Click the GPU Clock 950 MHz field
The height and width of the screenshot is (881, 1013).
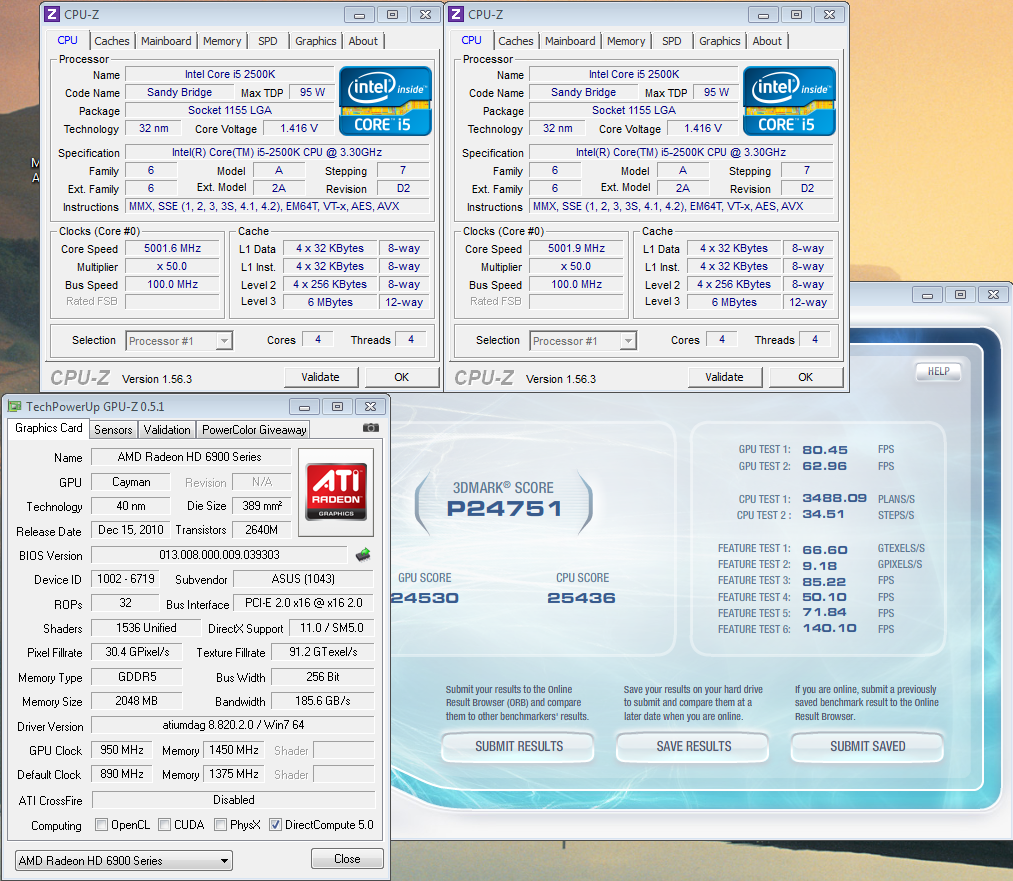pyautogui.click(x=121, y=750)
